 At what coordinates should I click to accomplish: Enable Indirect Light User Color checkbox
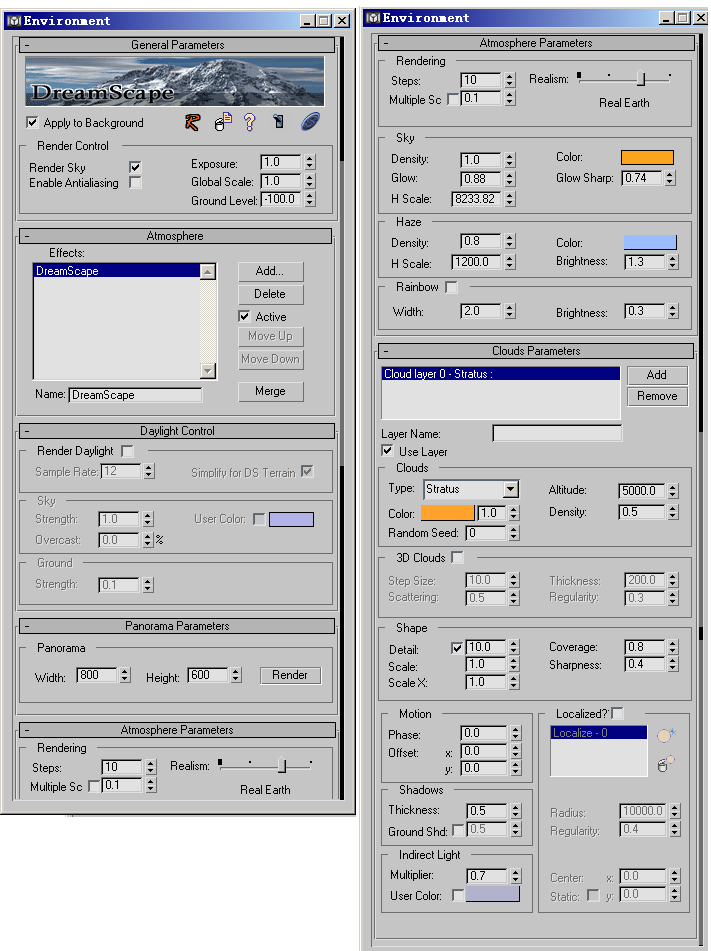pyautogui.click(x=458, y=895)
